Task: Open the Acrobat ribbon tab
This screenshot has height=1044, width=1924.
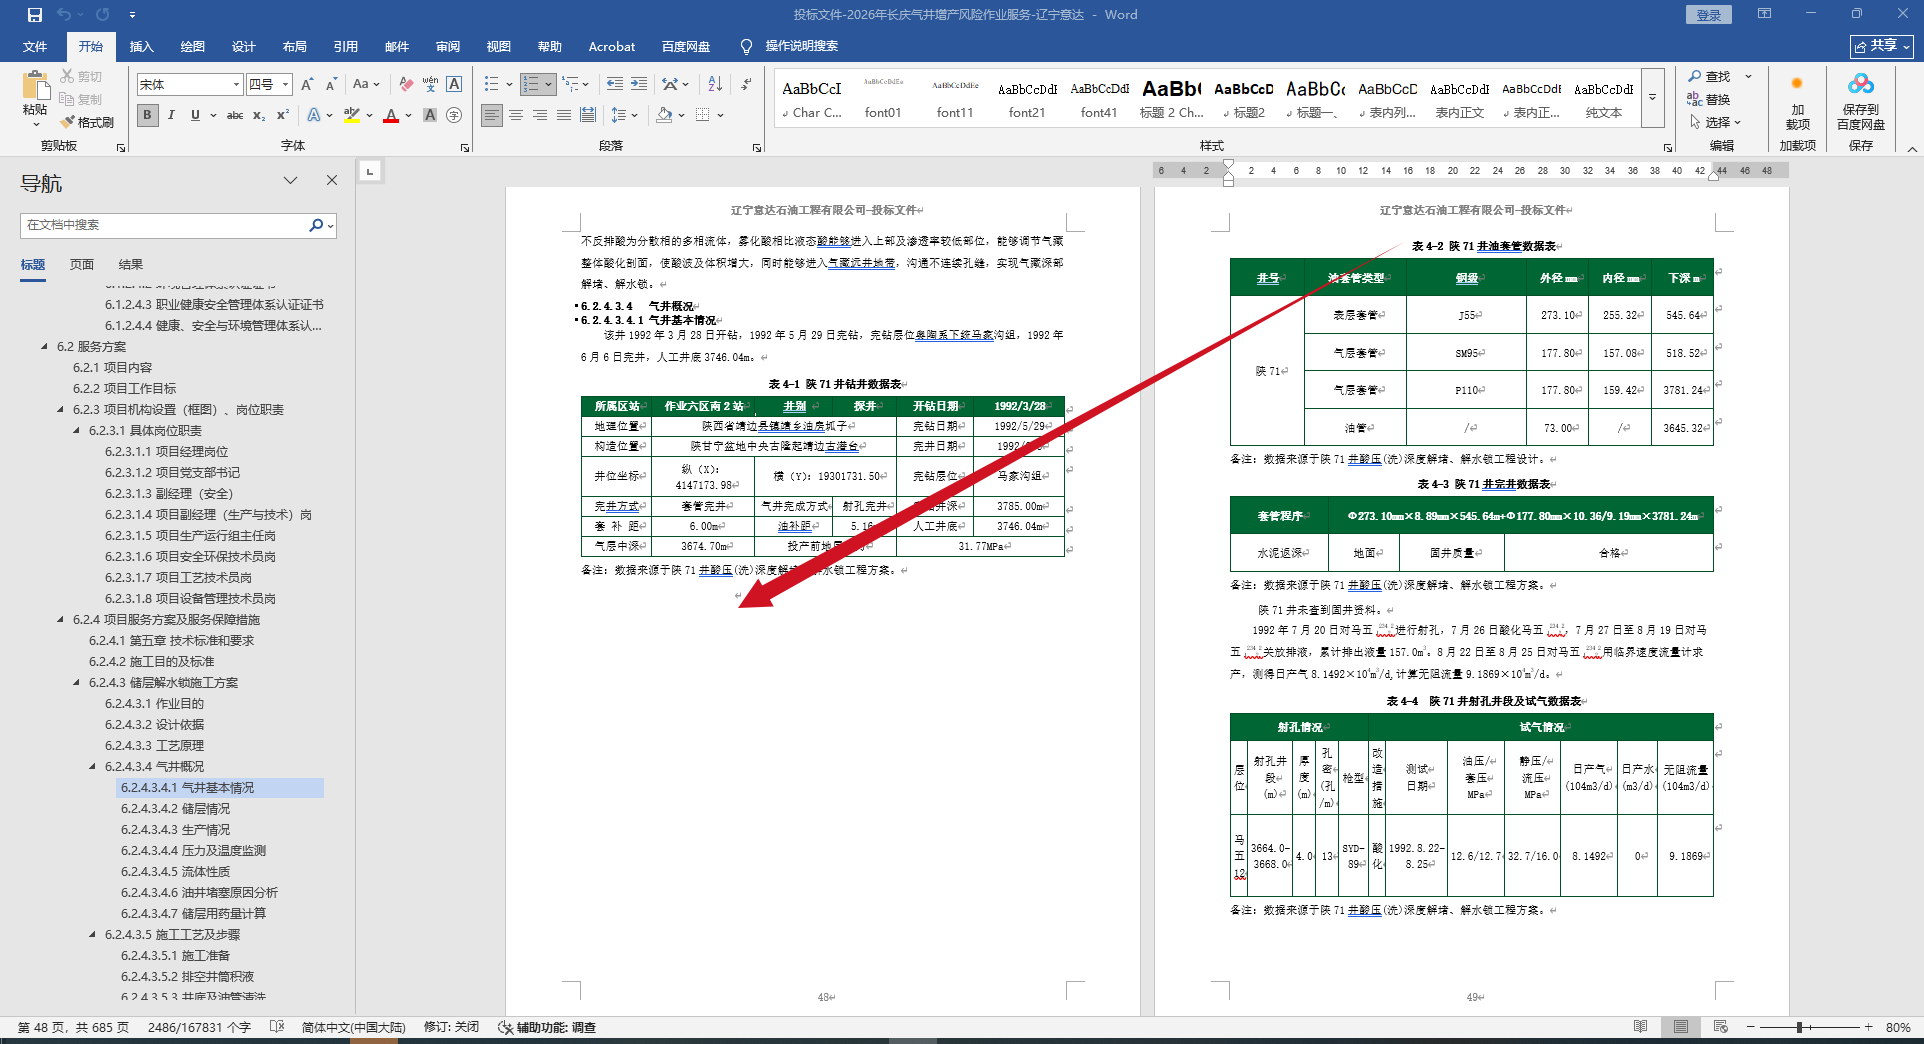Action: click(x=612, y=46)
